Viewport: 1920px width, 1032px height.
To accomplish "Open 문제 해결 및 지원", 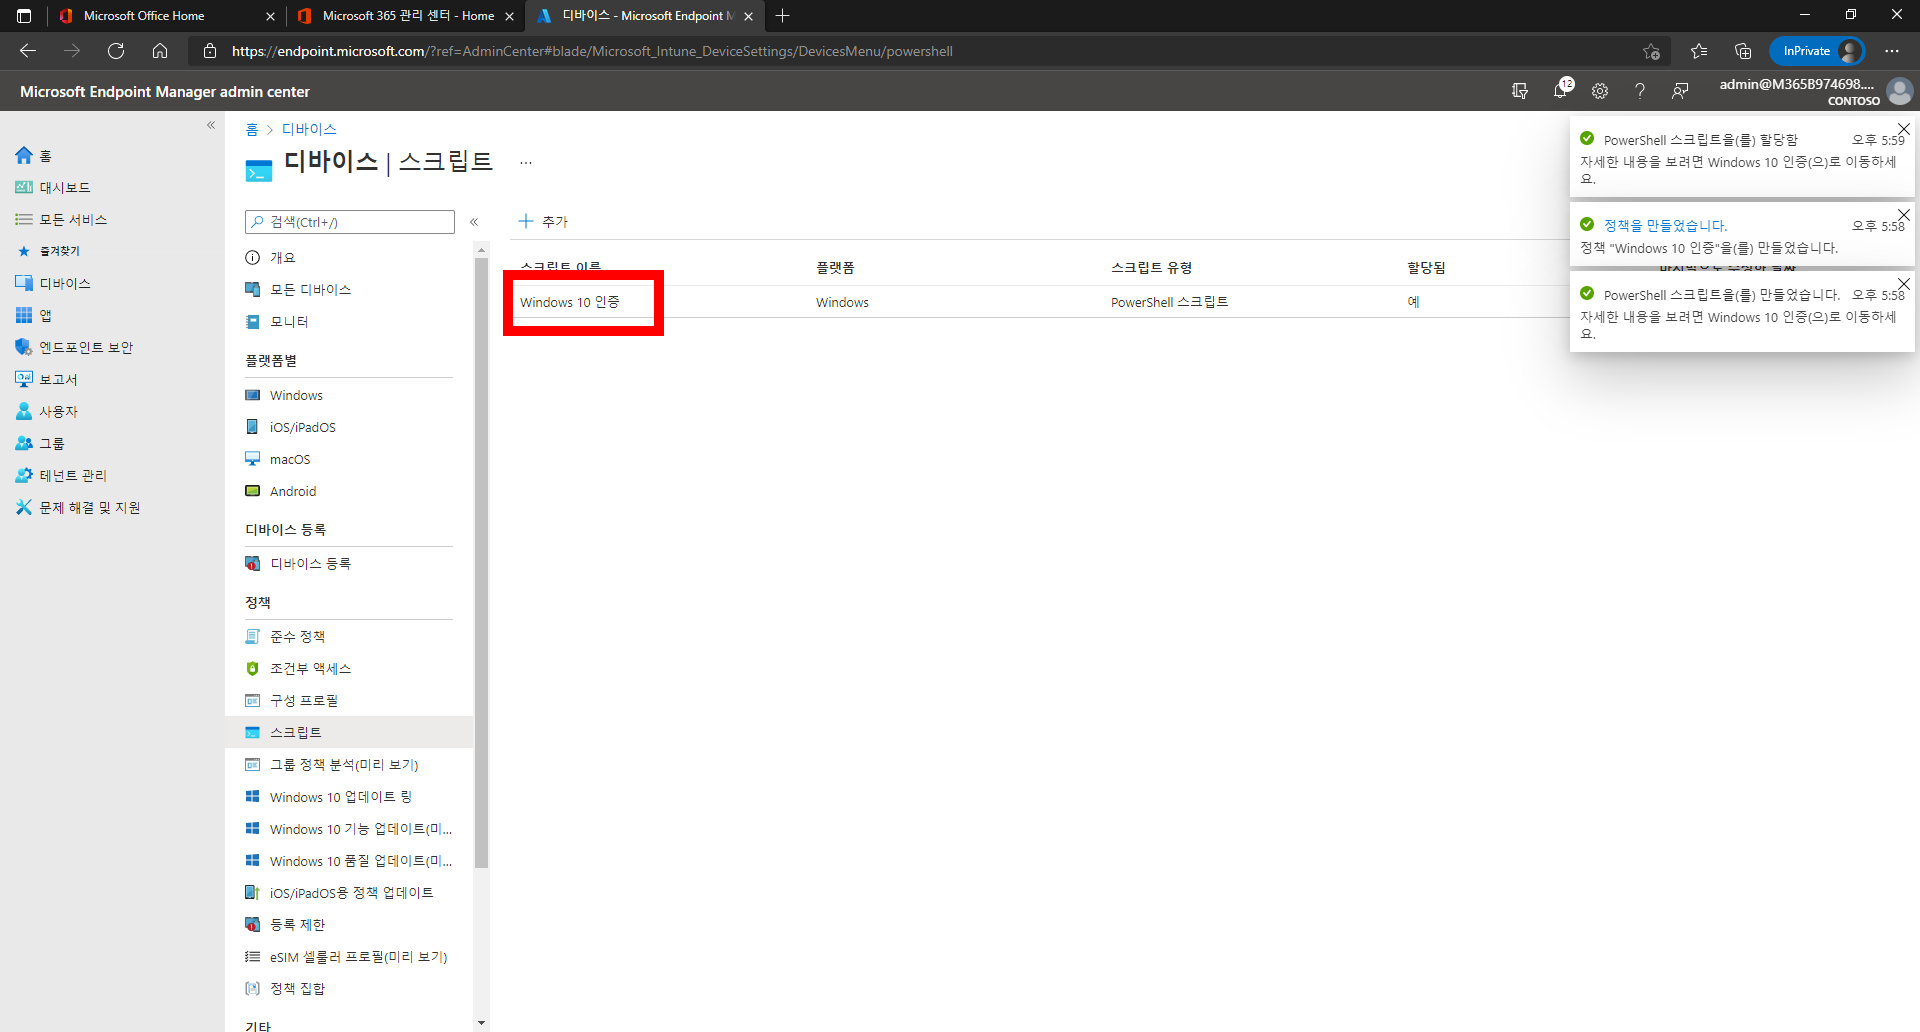I will coord(78,508).
